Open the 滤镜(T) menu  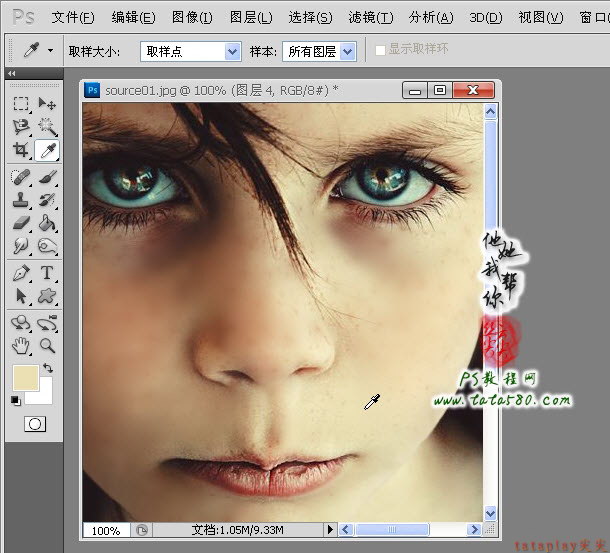[371, 18]
